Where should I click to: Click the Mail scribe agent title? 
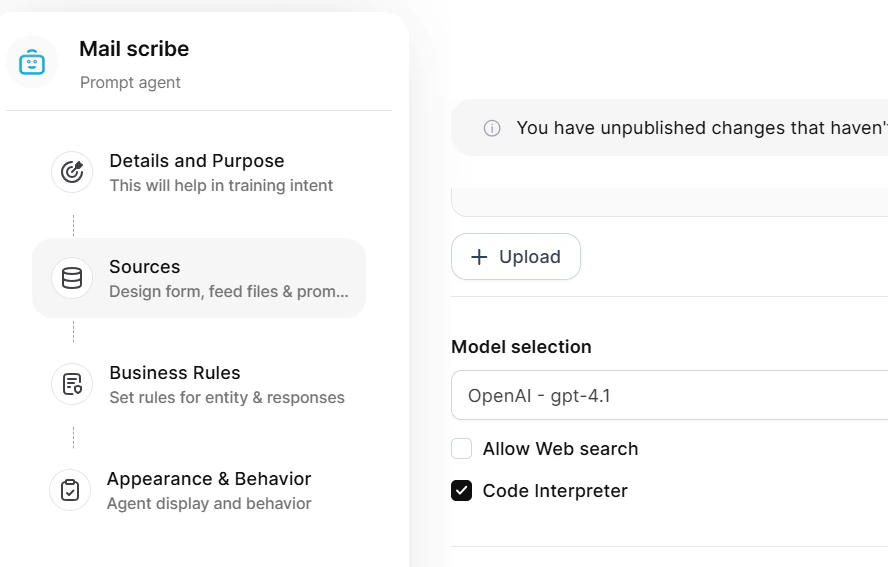pyautogui.click(x=134, y=49)
